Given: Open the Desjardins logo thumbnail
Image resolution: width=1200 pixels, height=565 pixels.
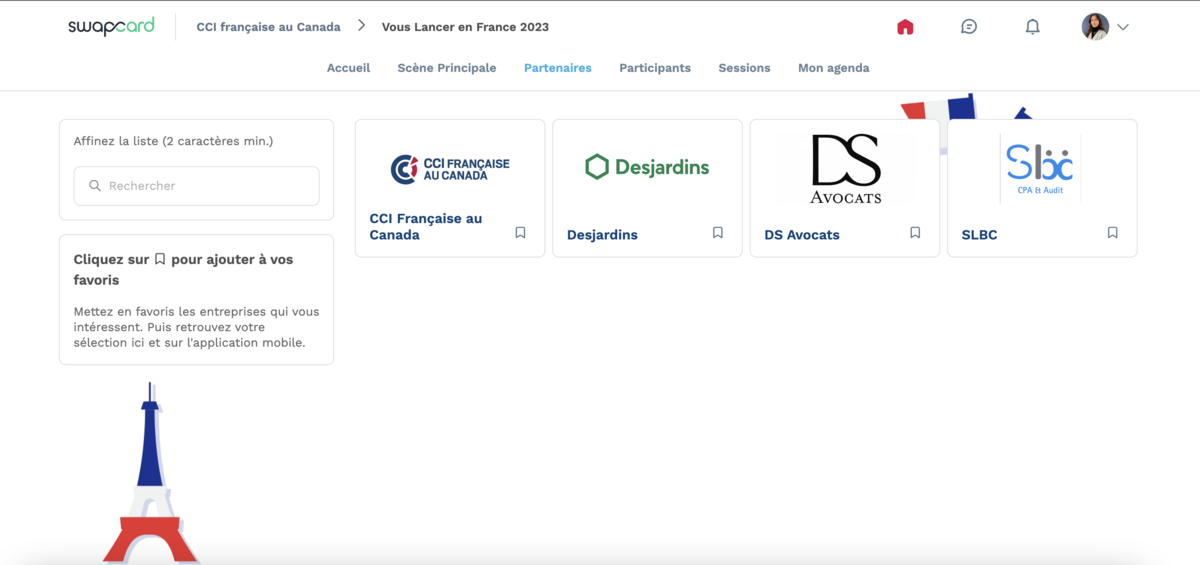Looking at the screenshot, I should coord(647,167).
